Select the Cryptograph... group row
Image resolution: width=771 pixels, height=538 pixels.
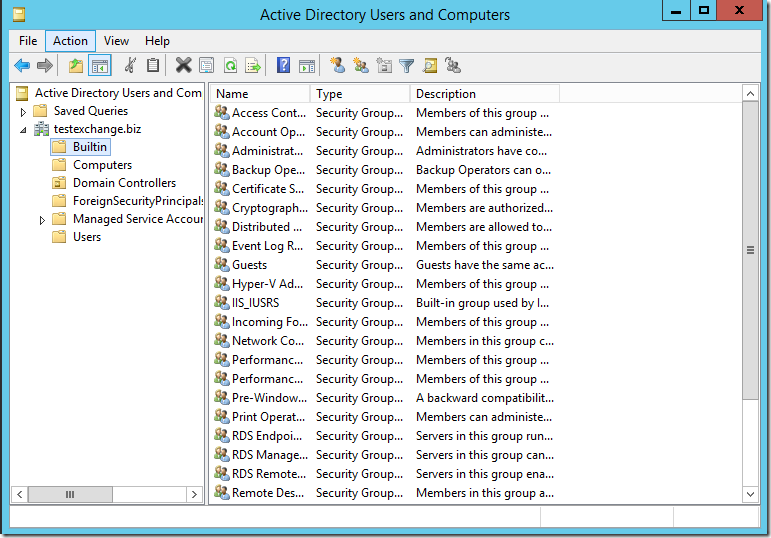[385, 208]
